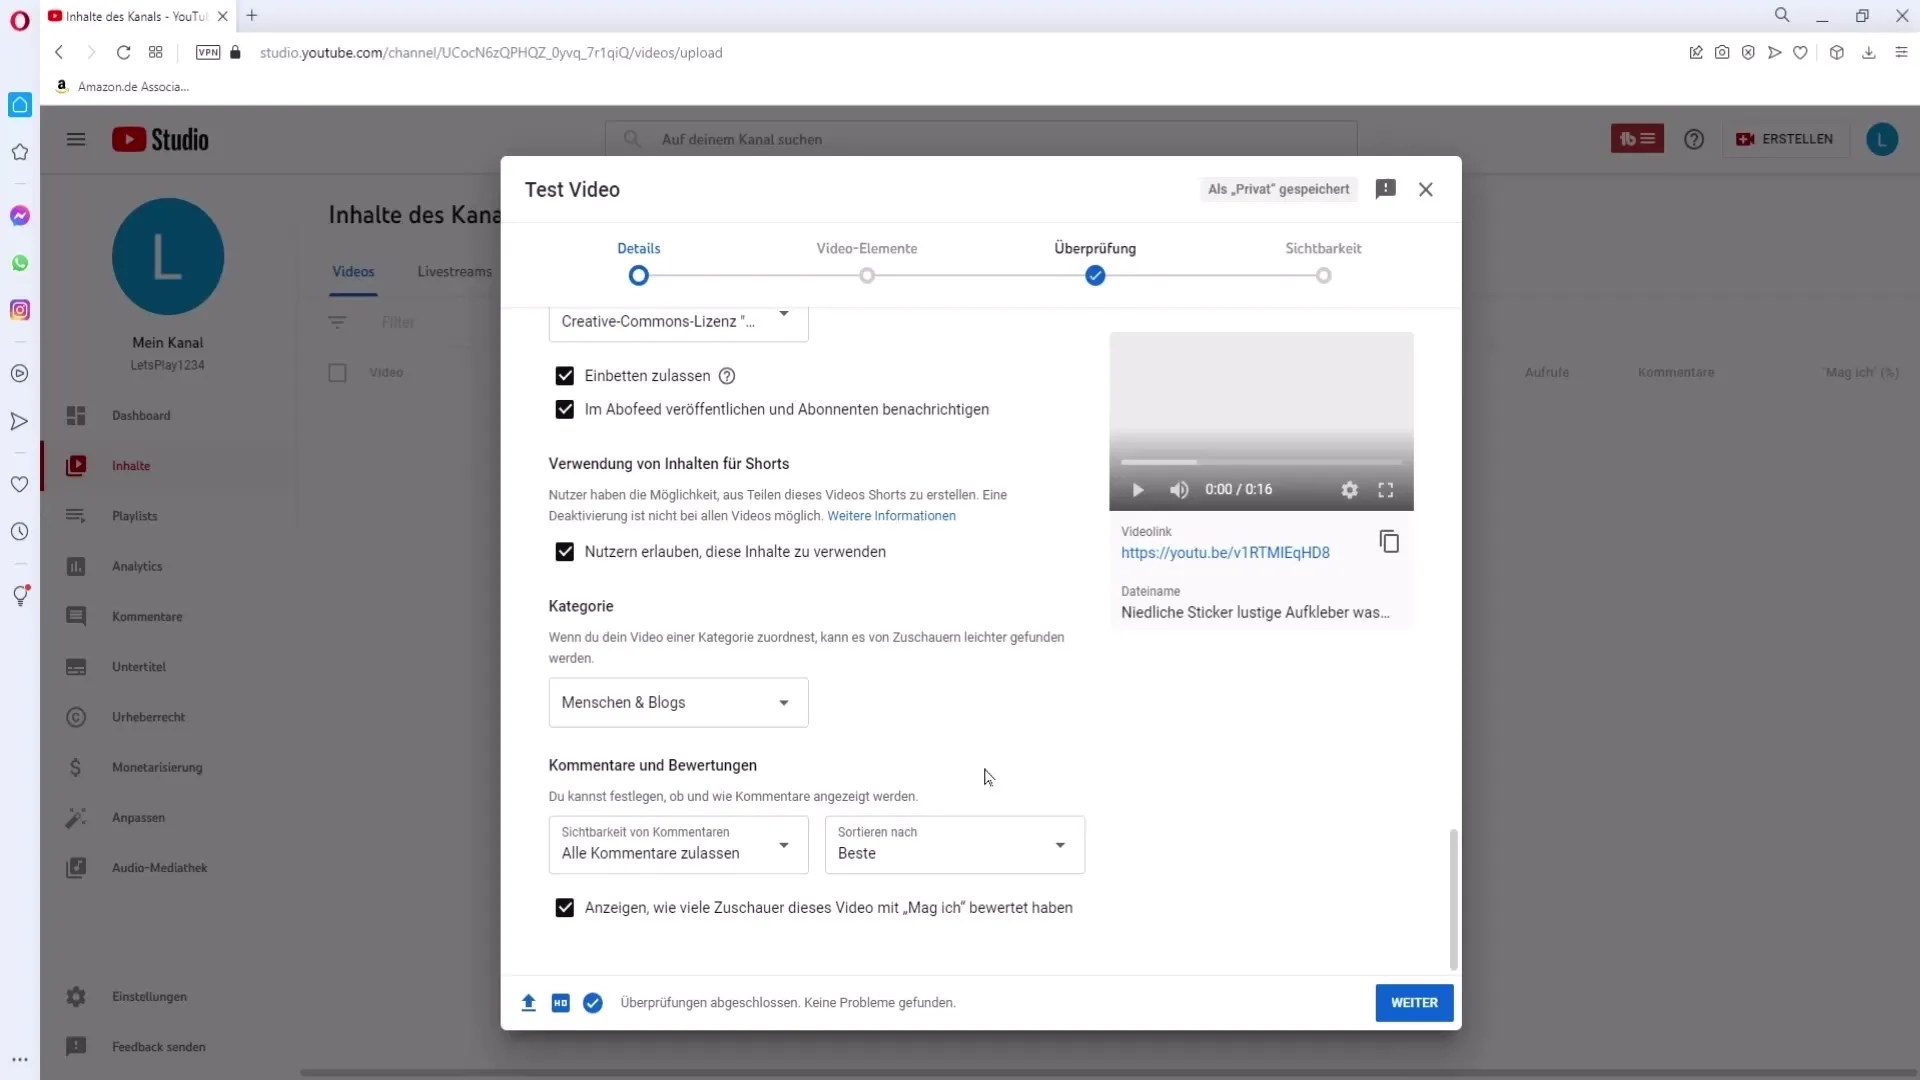This screenshot has width=1920, height=1080.
Task: Open Amazon.de Associates bookmark
Action: [x=123, y=87]
